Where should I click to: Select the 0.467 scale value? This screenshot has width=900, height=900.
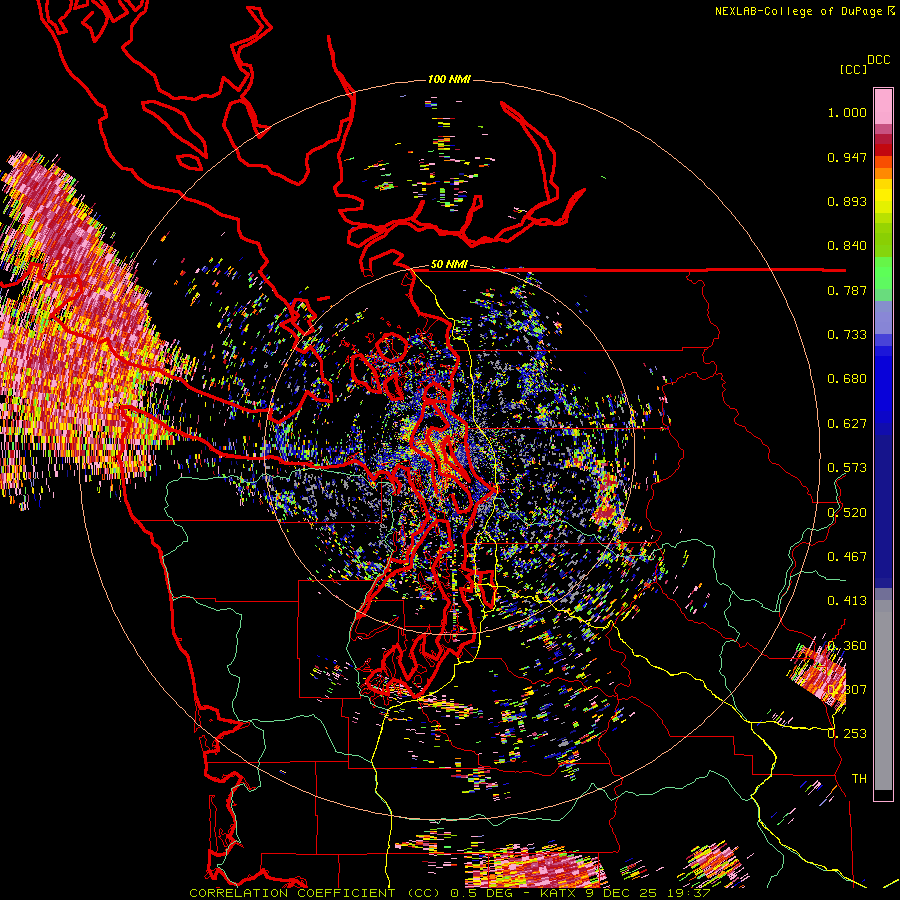[847, 557]
